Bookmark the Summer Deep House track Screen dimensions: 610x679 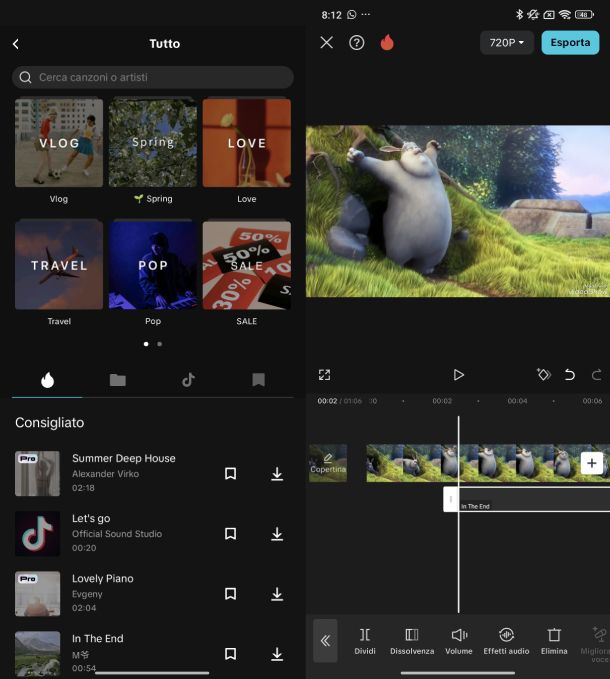[x=230, y=473]
